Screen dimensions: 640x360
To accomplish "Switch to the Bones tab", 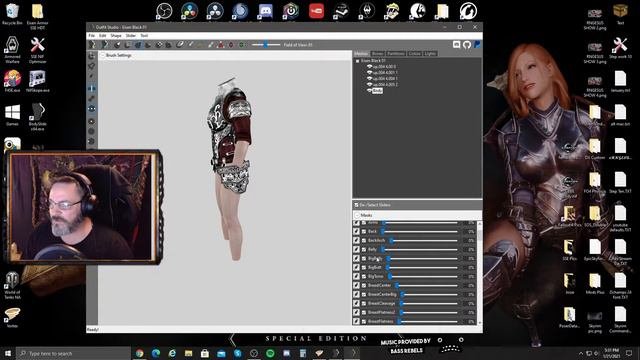I will pyautogui.click(x=378, y=53).
